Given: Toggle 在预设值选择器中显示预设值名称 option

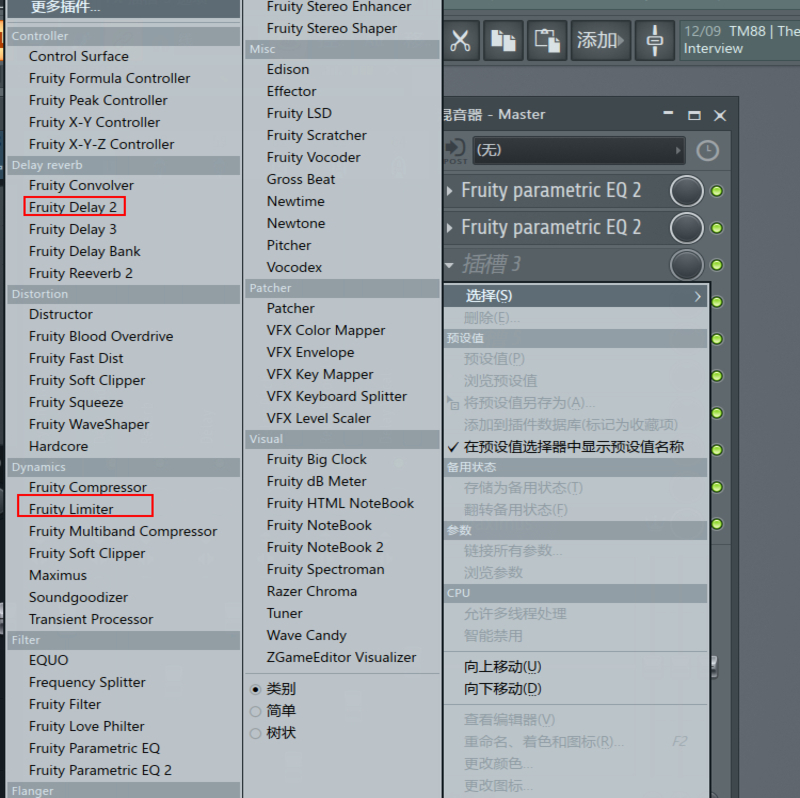Looking at the screenshot, I should [576, 447].
